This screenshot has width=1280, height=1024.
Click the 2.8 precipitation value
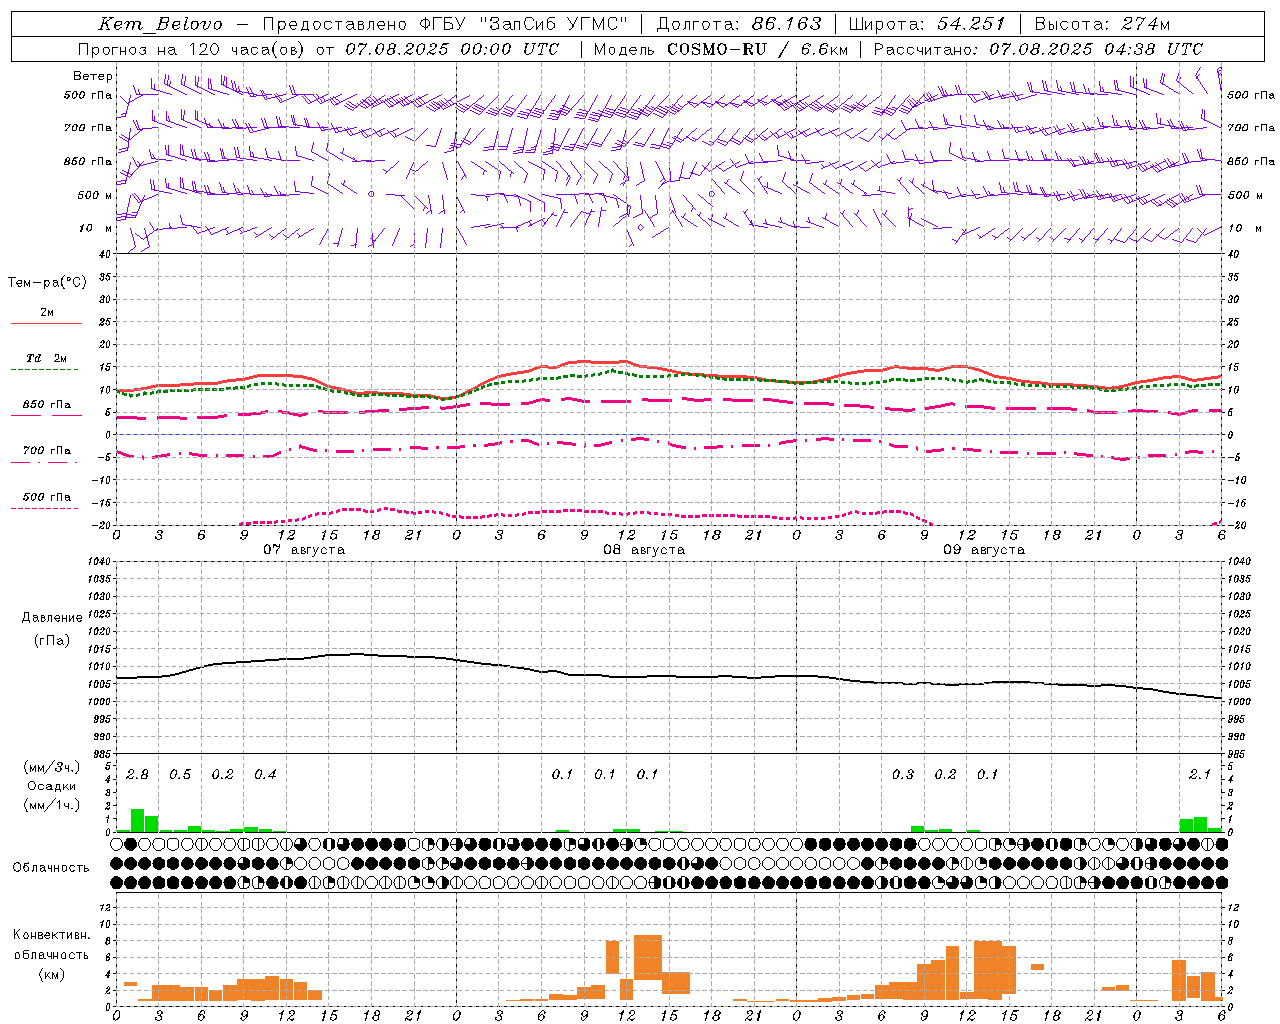138,775
